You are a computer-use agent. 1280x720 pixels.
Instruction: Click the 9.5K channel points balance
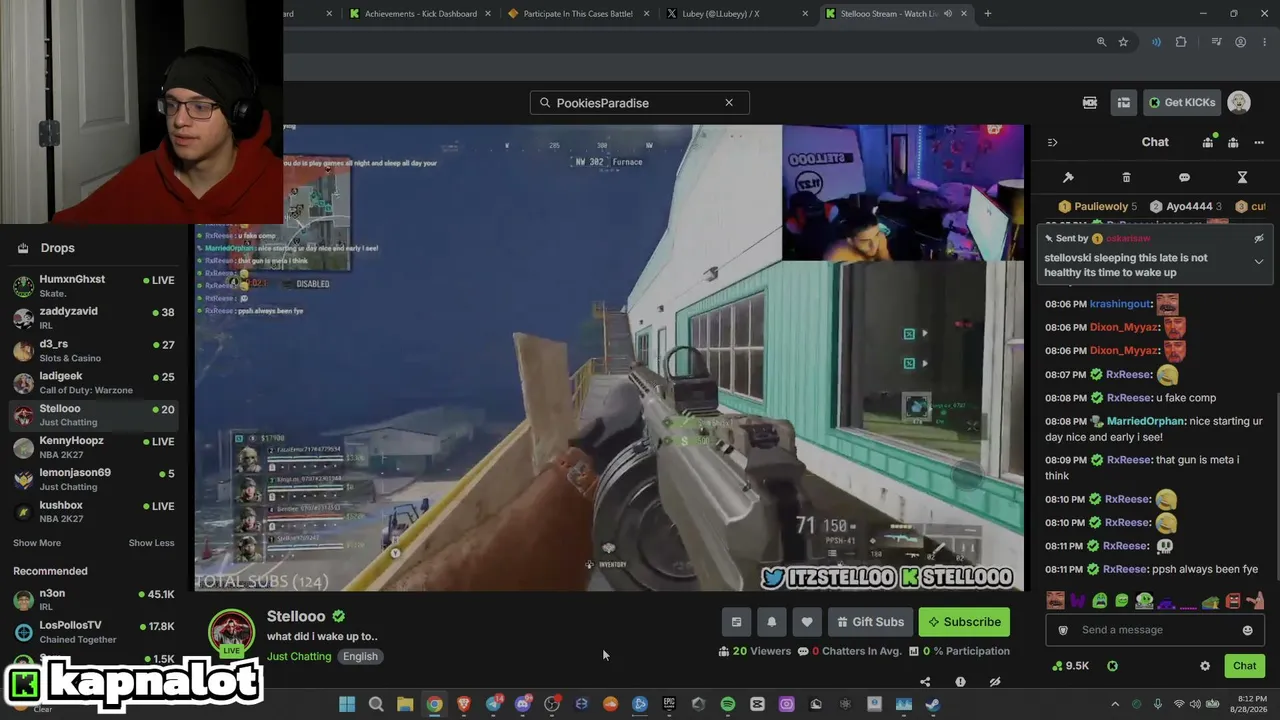(1070, 666)
